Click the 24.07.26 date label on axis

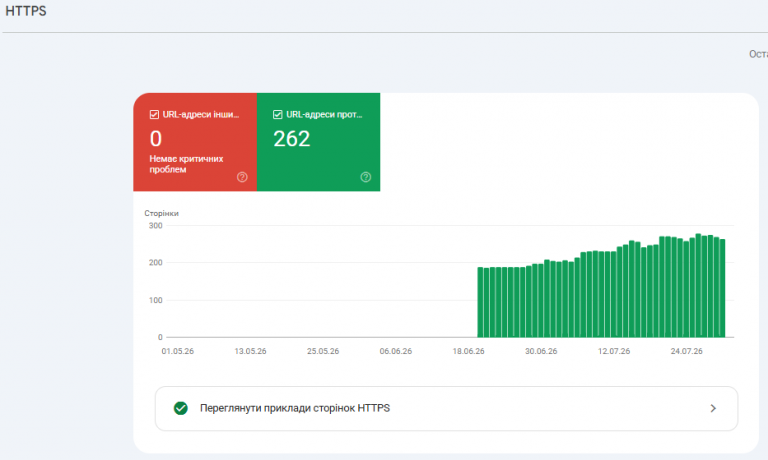(x=686, y=351)
